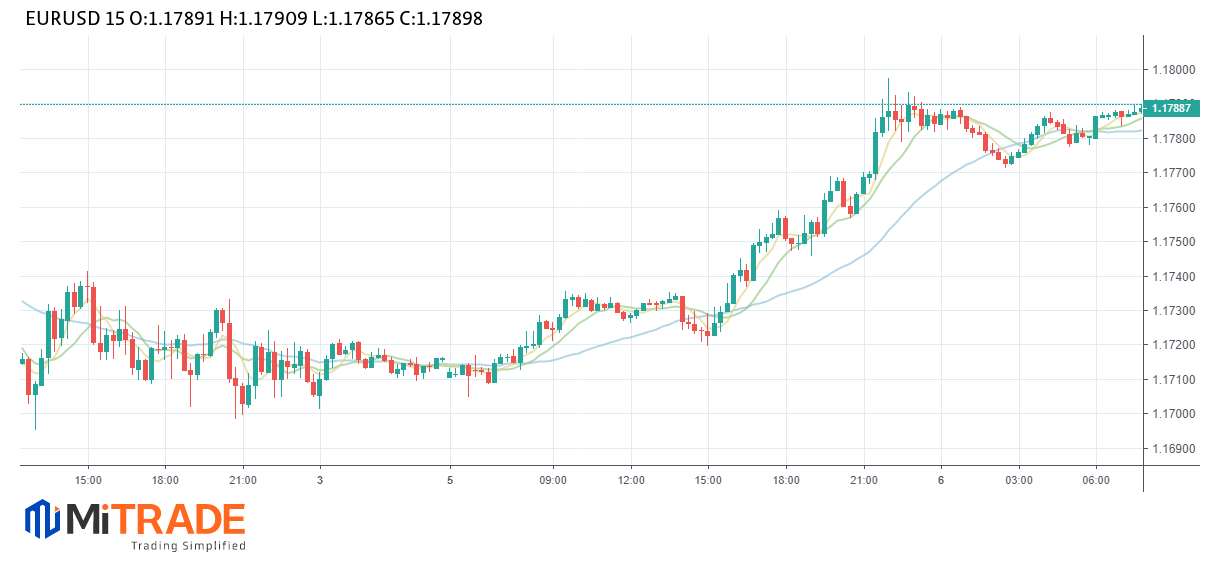Click the date marker labeled 3
The height and width of the screenshot is (575, 1220).
(x=320, y=481)
